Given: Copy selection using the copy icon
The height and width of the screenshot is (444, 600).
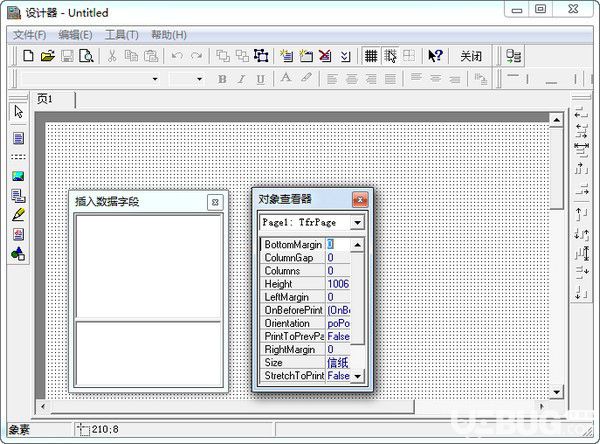Looking at the screenshot, I should click(131, 56).
